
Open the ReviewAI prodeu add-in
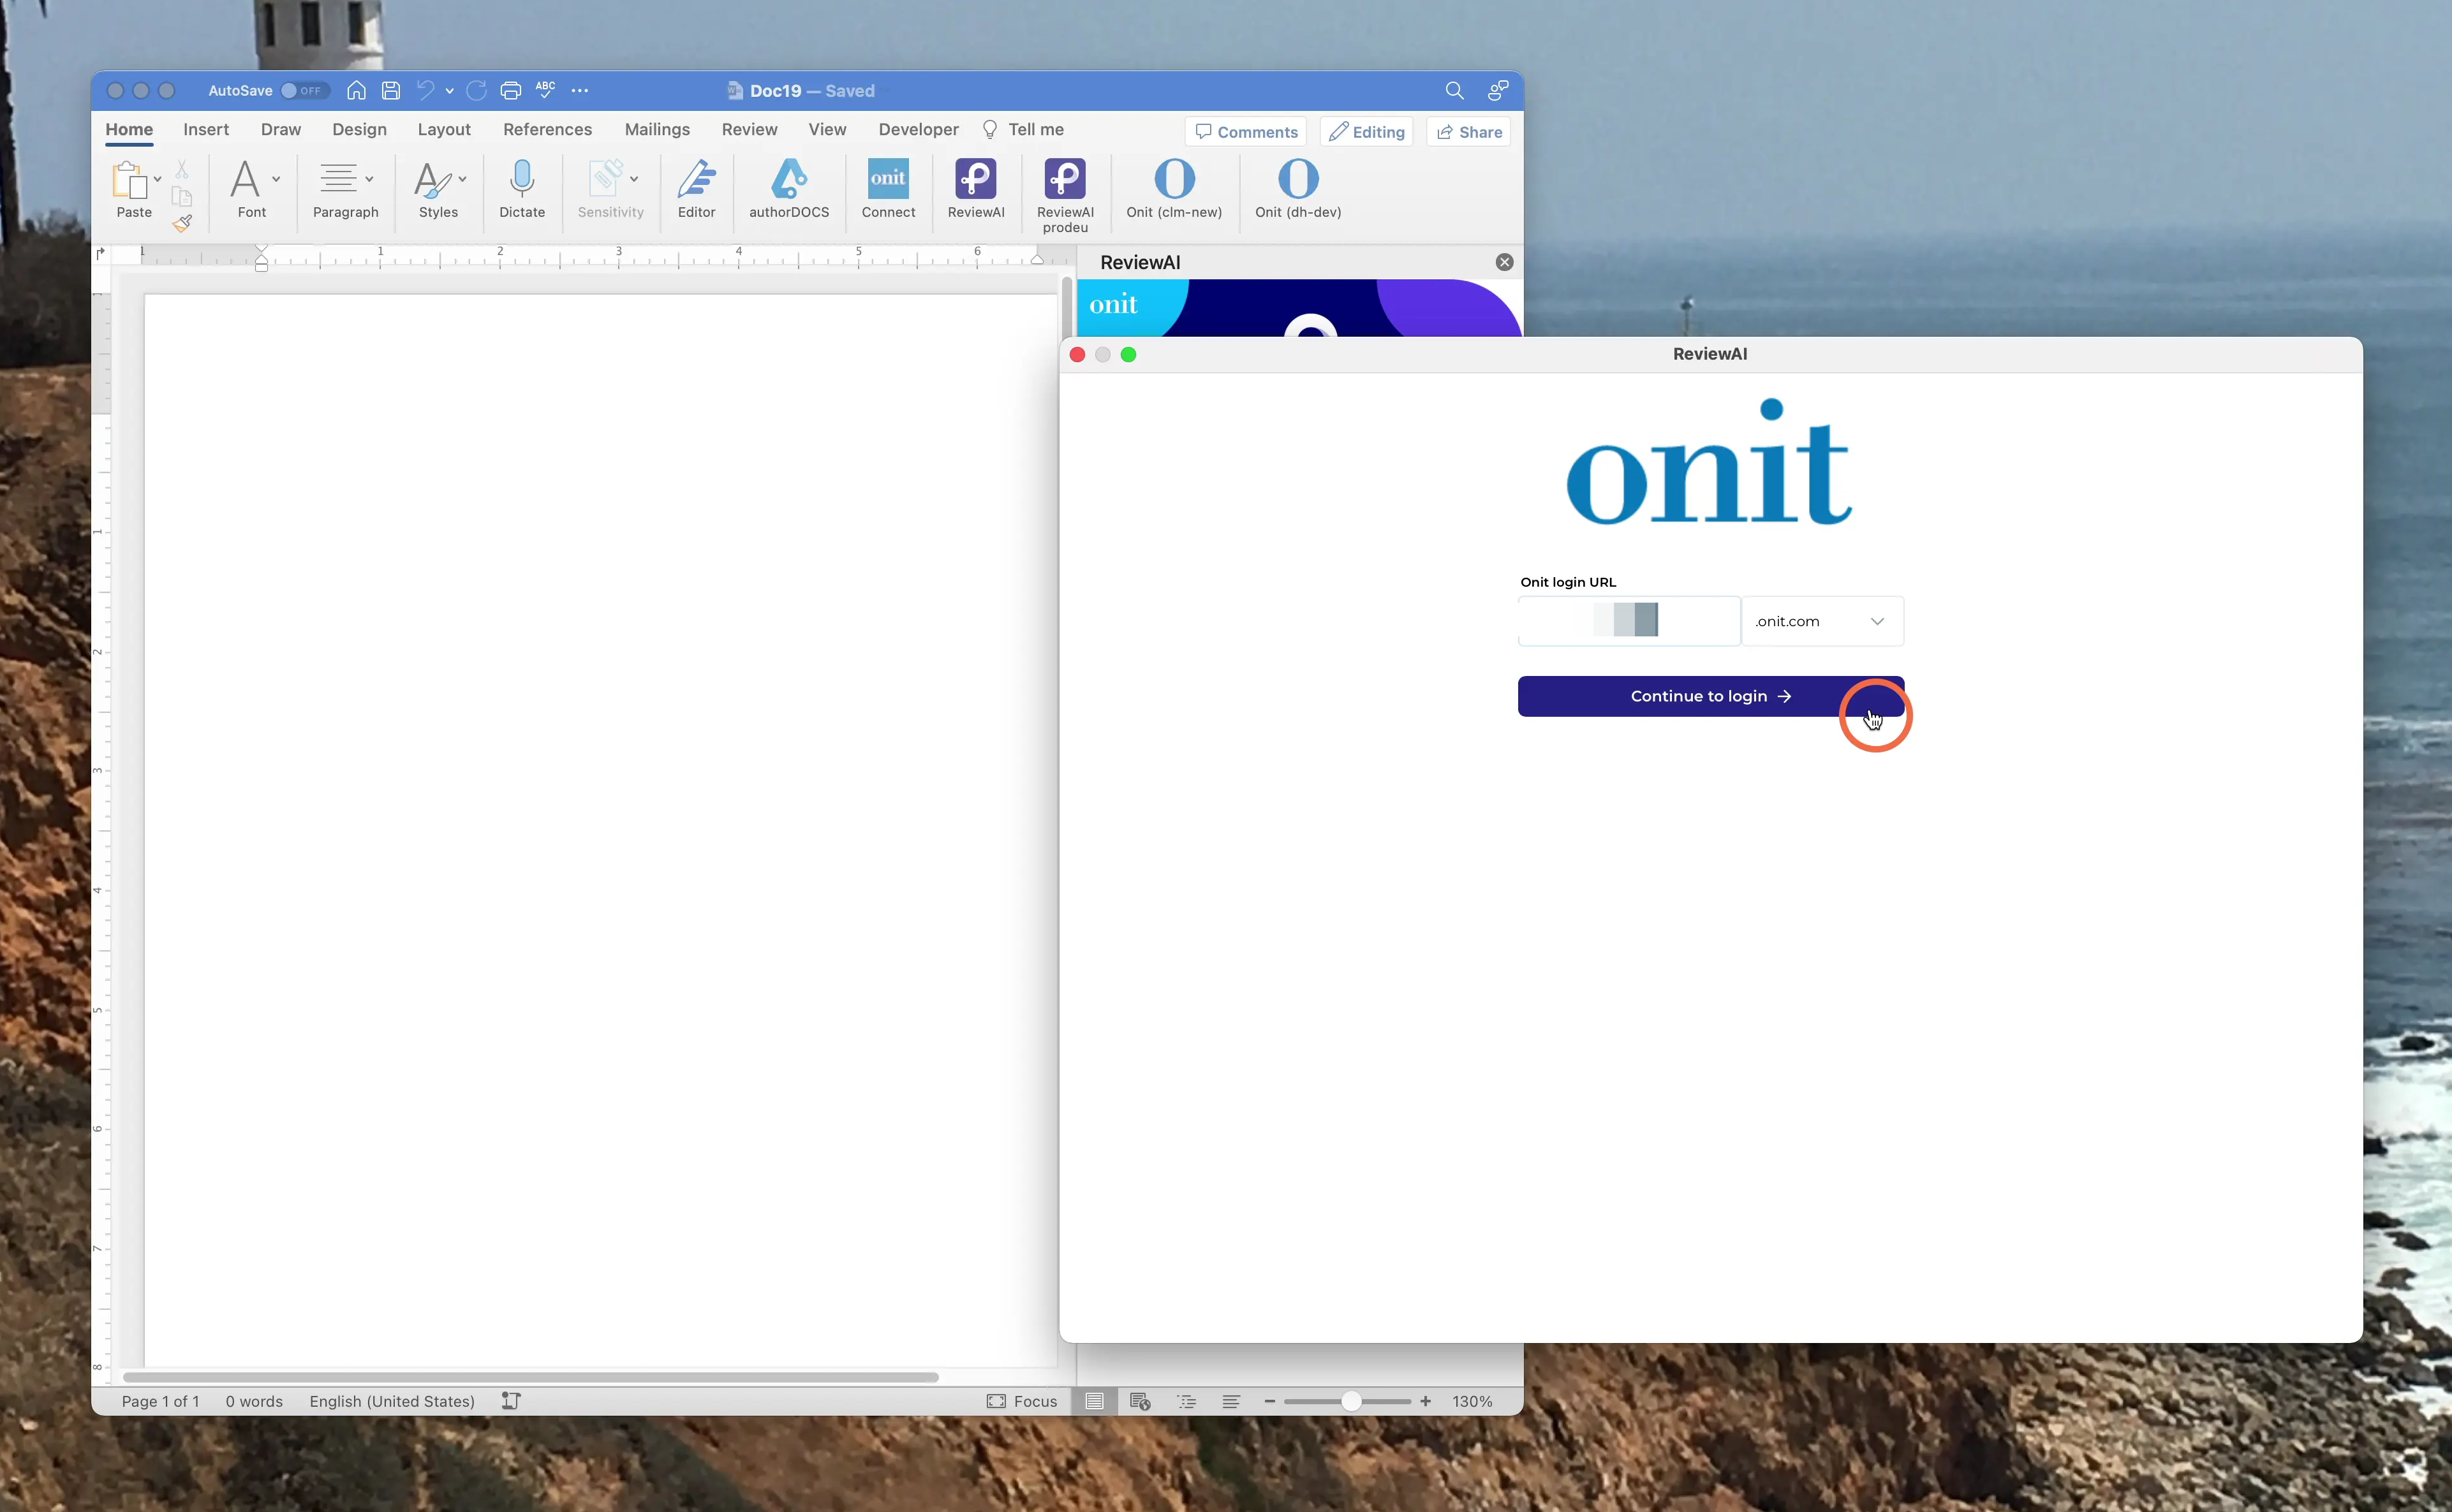pos(1065,196)
